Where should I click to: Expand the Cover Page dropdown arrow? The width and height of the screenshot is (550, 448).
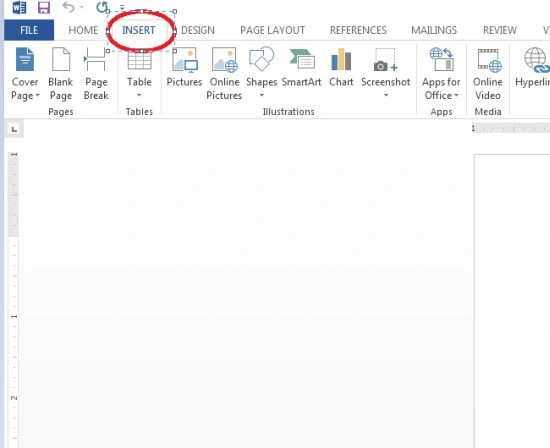tap(37, 95)
